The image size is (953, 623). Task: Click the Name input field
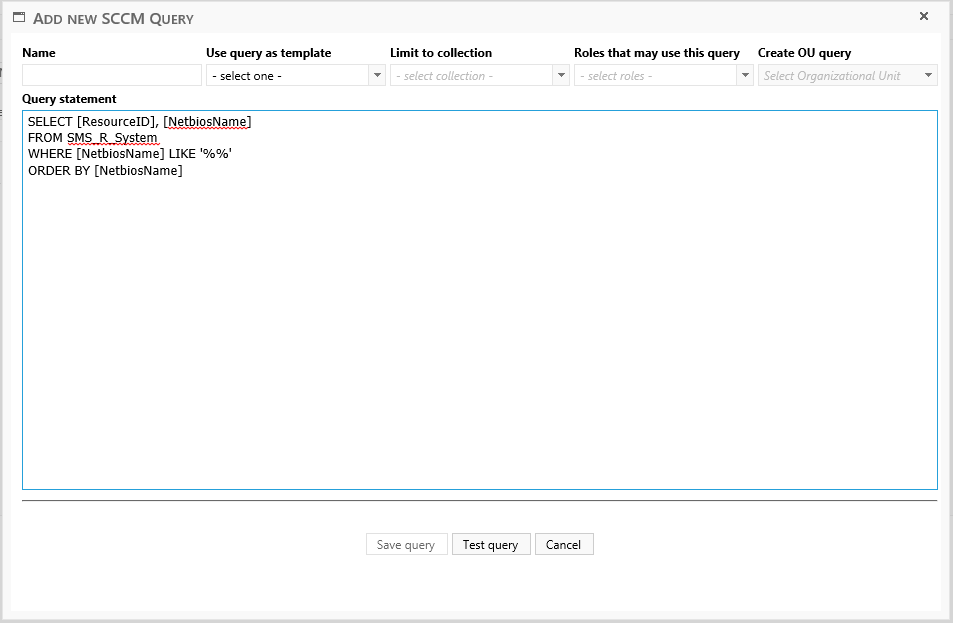pyautogui.click(x=111, y=75)
